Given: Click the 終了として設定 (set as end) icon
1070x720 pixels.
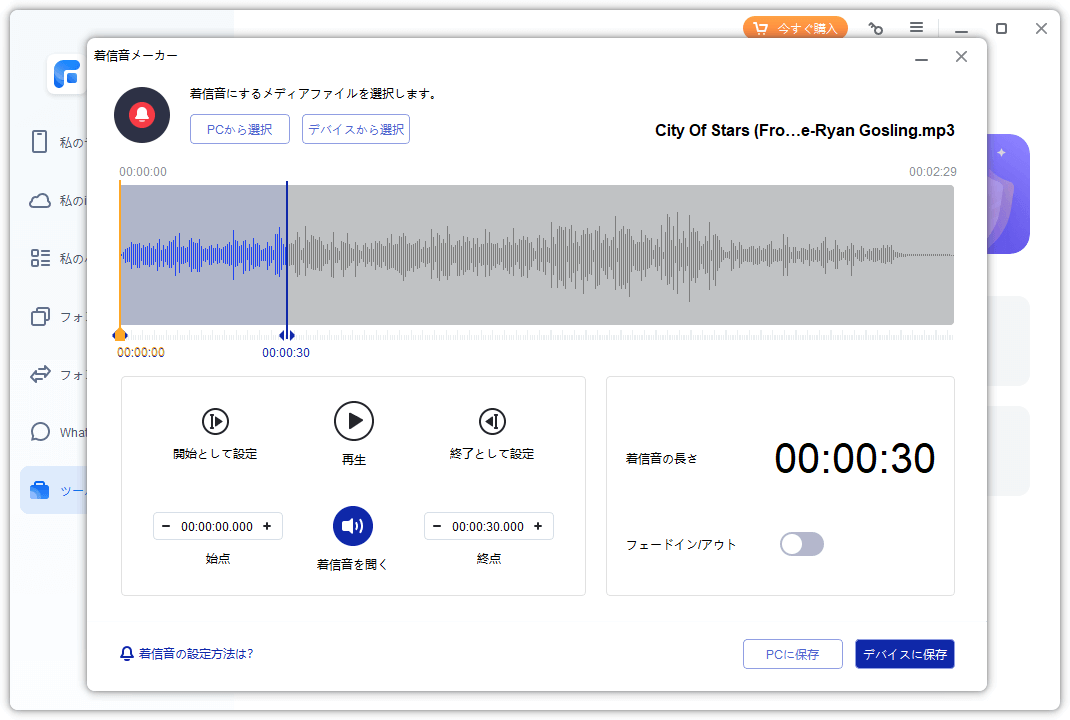Looking at the screenshot, I should [490, 421].
